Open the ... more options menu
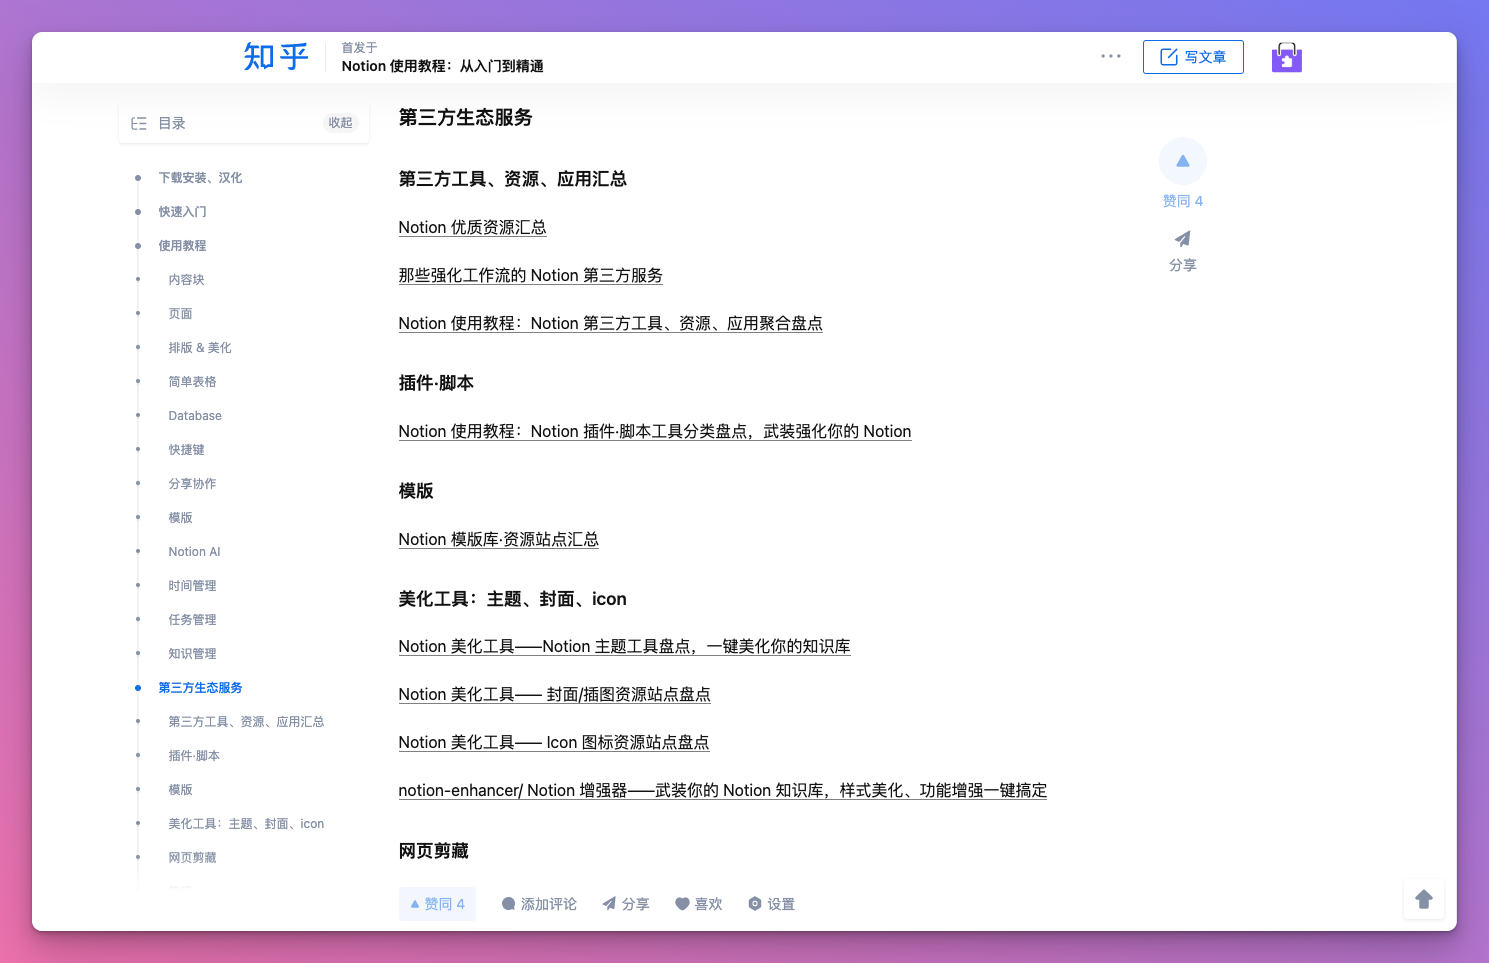The height and width of the screenshot is (963, 1489). pyautogui.click(x=1110, y=56)
